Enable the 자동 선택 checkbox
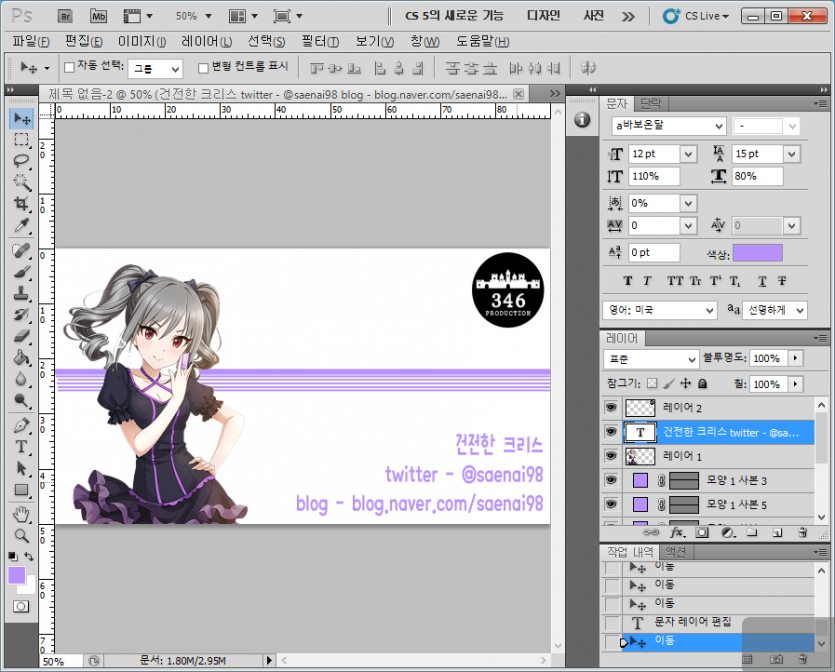The image size is (835, 672). 69,67
